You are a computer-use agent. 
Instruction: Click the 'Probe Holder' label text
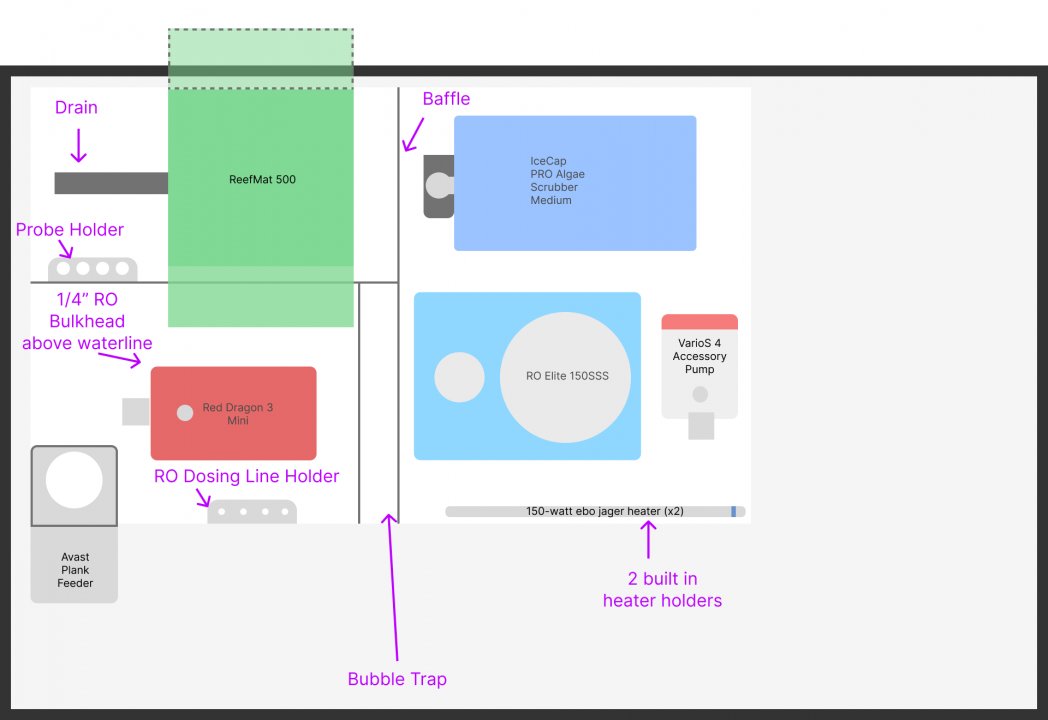(70, 229)
